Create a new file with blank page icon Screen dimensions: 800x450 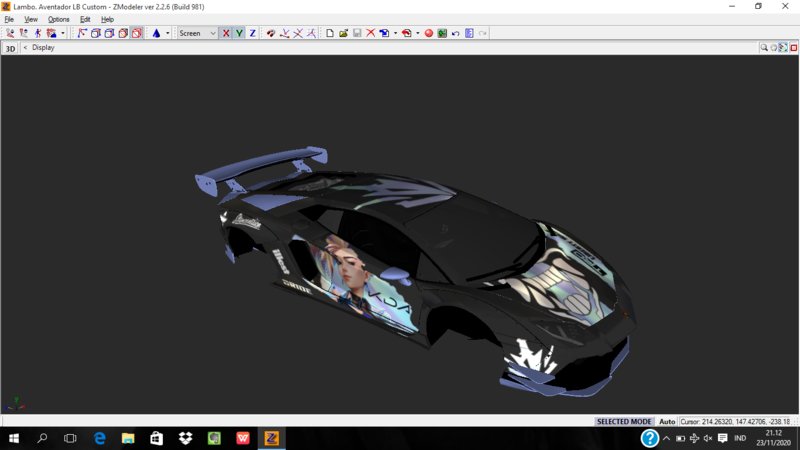330,33
